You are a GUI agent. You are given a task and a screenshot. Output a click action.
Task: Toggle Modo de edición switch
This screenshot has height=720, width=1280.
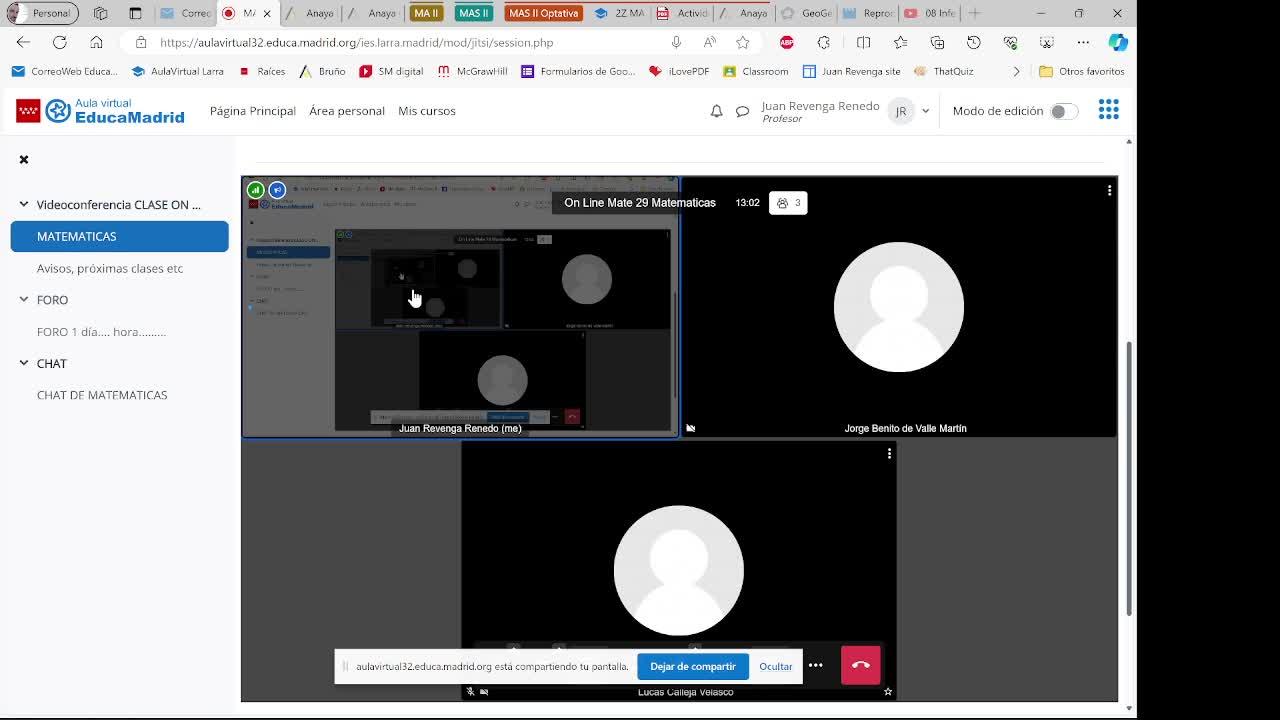pyautogui.click(x=1062, y=111)
